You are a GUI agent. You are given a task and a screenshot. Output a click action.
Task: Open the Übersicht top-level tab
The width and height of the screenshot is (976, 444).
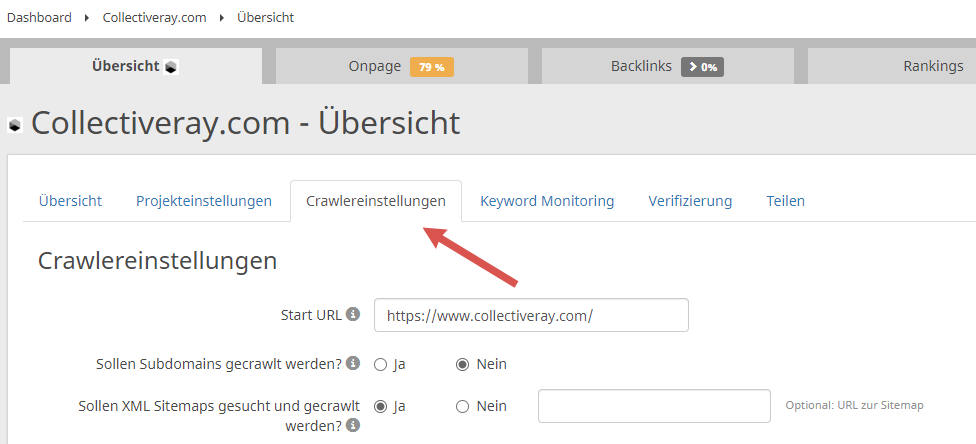(x=136, y=66)
